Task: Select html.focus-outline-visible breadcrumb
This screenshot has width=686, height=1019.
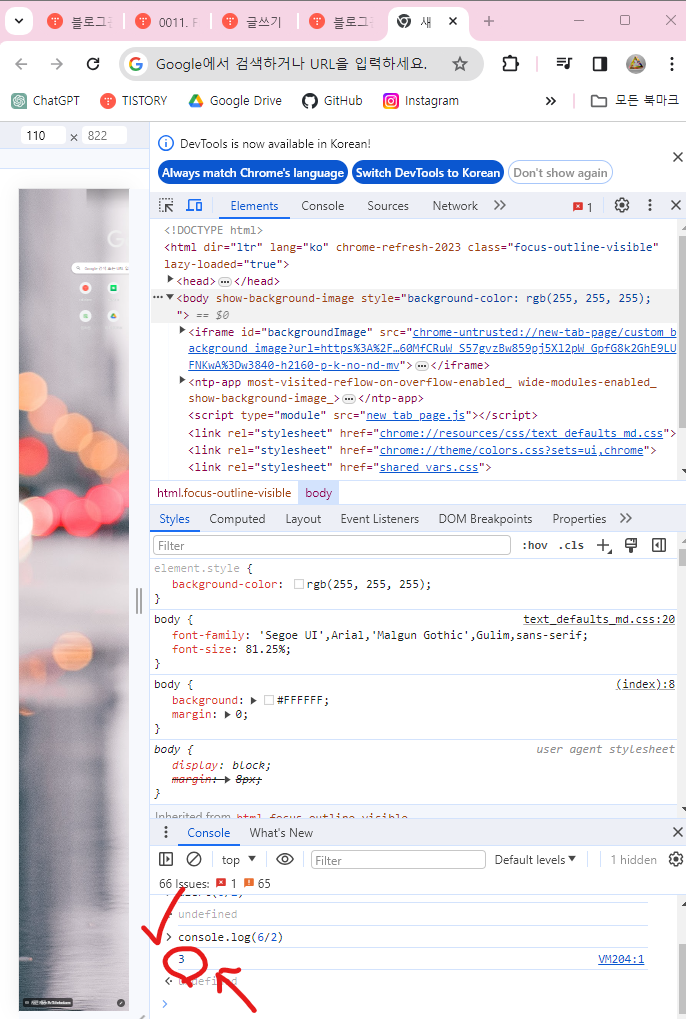Action: [x=224, y=493]
